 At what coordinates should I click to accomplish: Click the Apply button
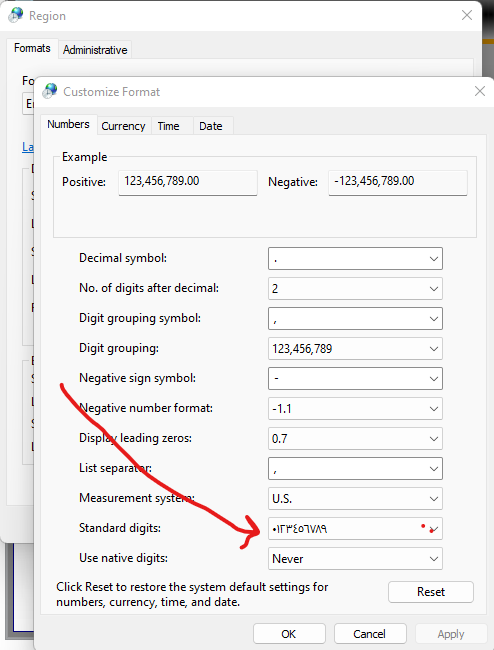pos(451,634)
